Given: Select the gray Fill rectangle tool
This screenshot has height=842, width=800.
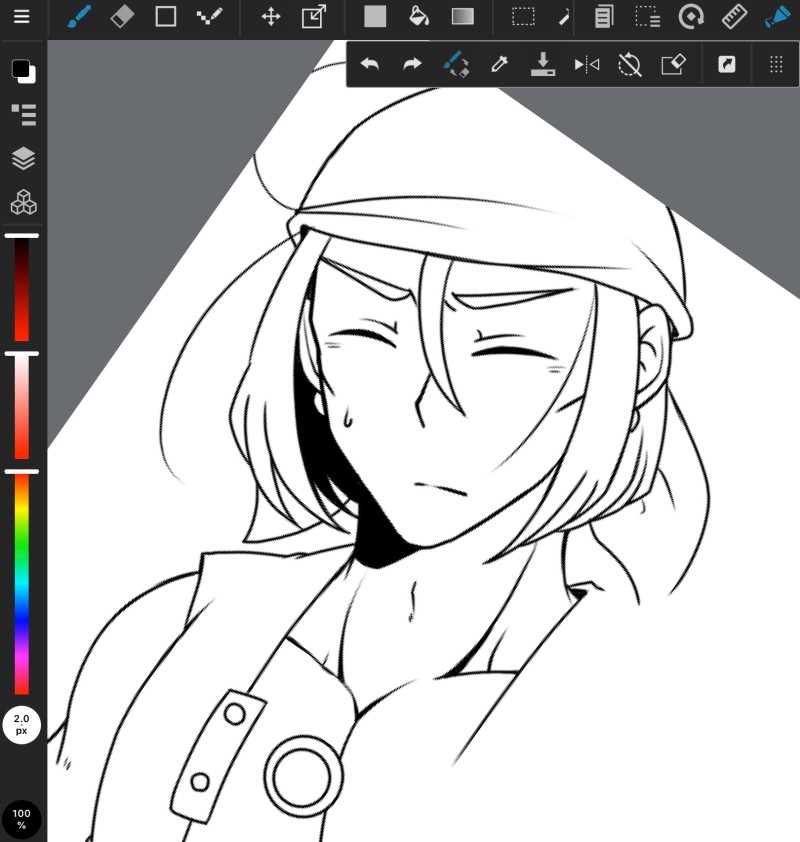Looking at the screenshot, I should [x=375, y=16].
